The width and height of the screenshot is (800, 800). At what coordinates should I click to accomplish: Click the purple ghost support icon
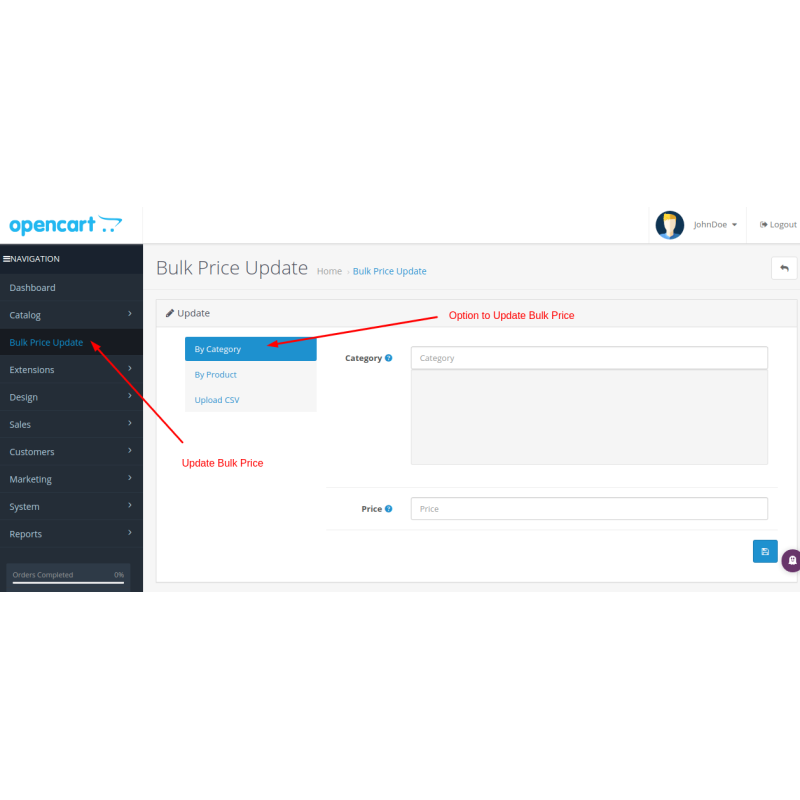[x=791, y=560]
